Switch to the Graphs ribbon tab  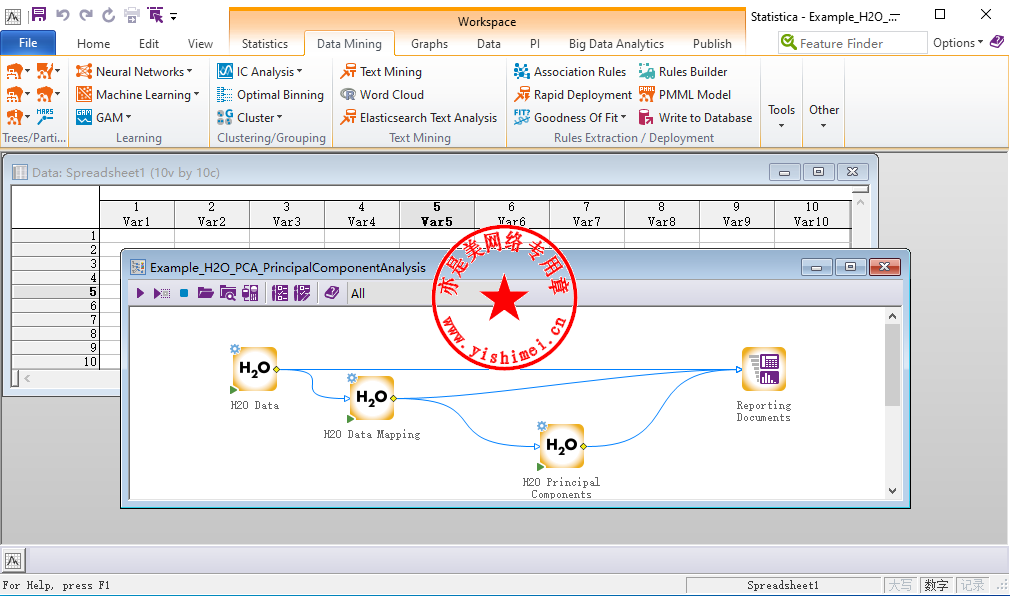tap(429, 44)
